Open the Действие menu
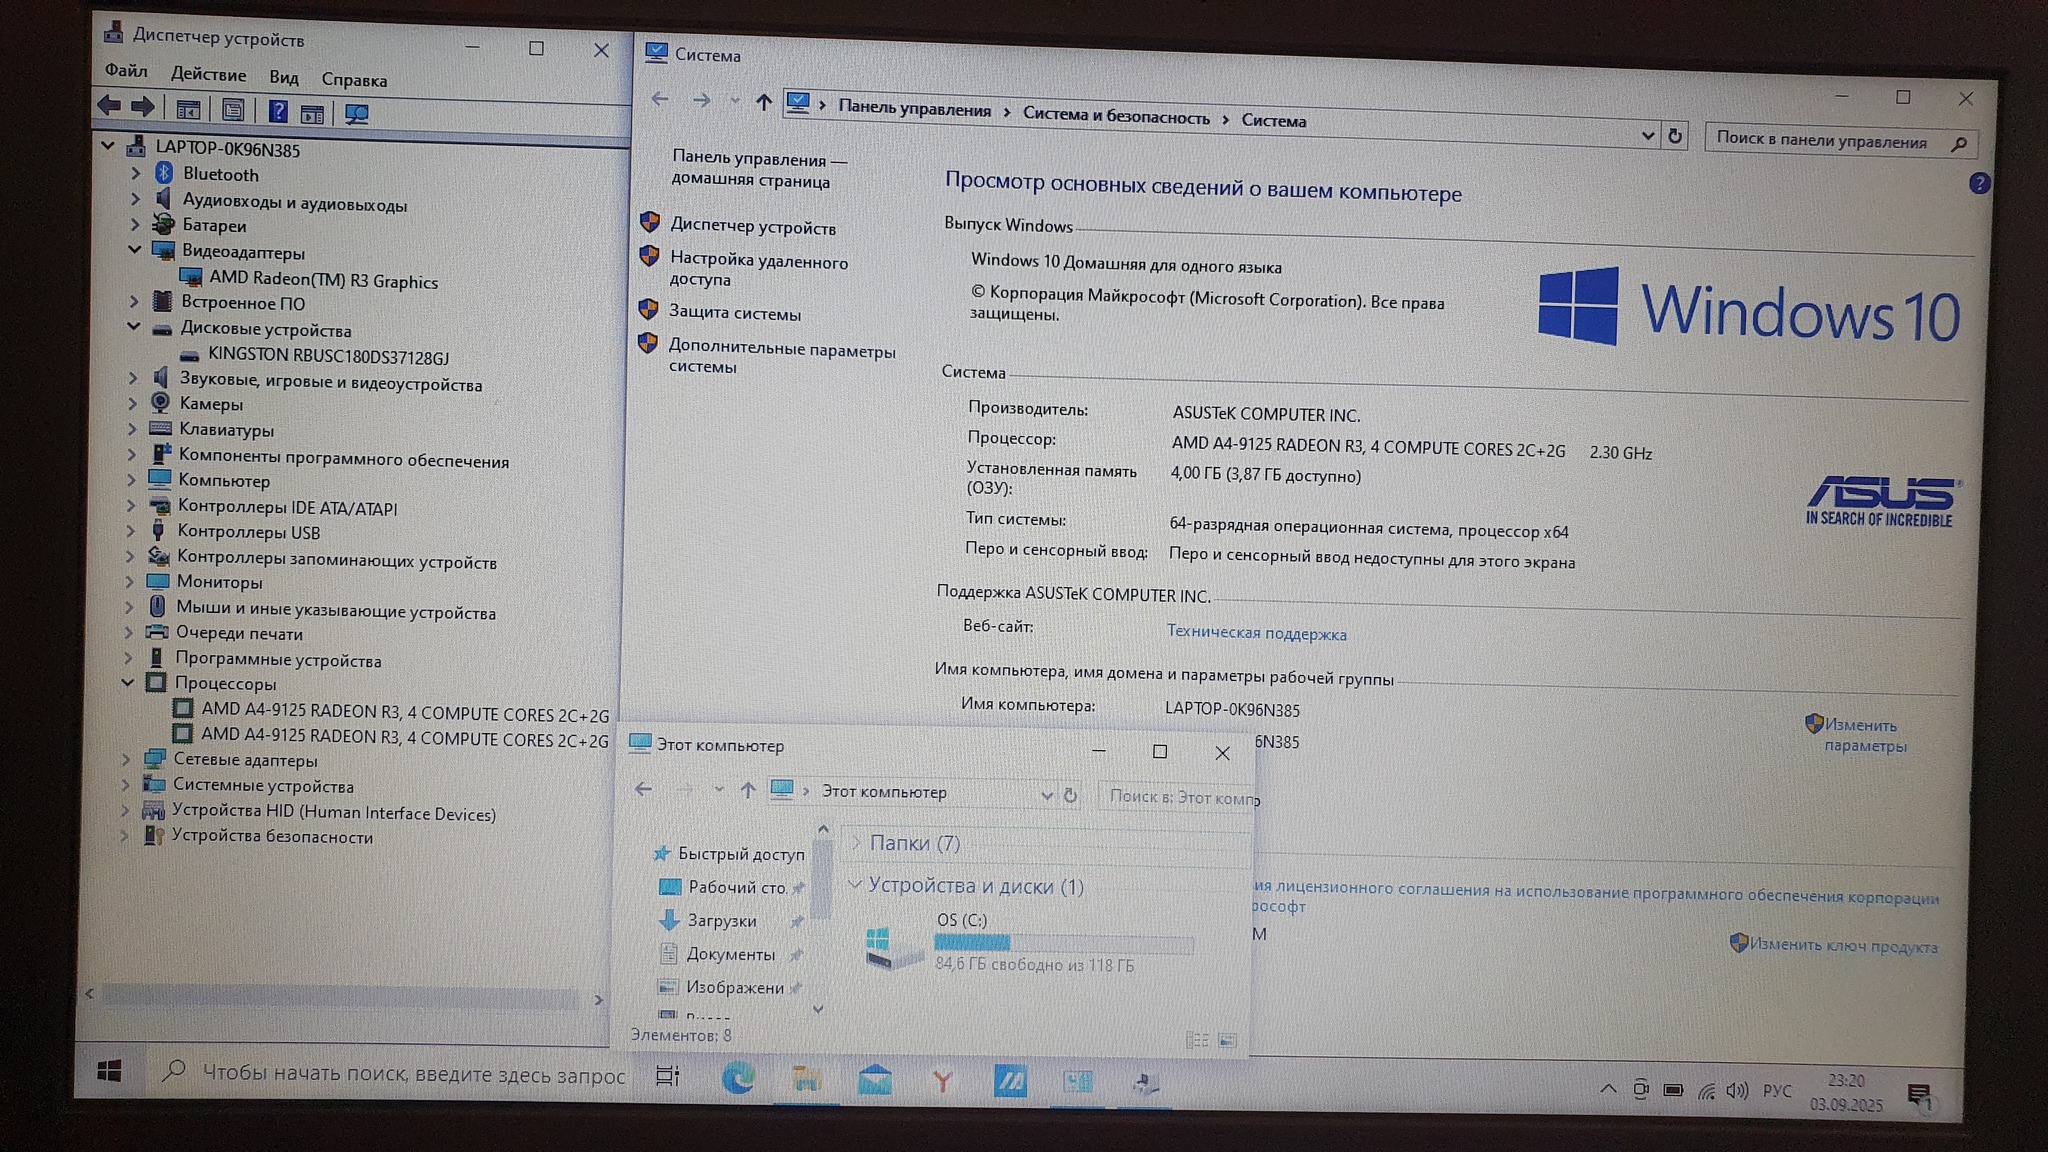Viewport: 2048px width, 1152px height. pos(208,74)
